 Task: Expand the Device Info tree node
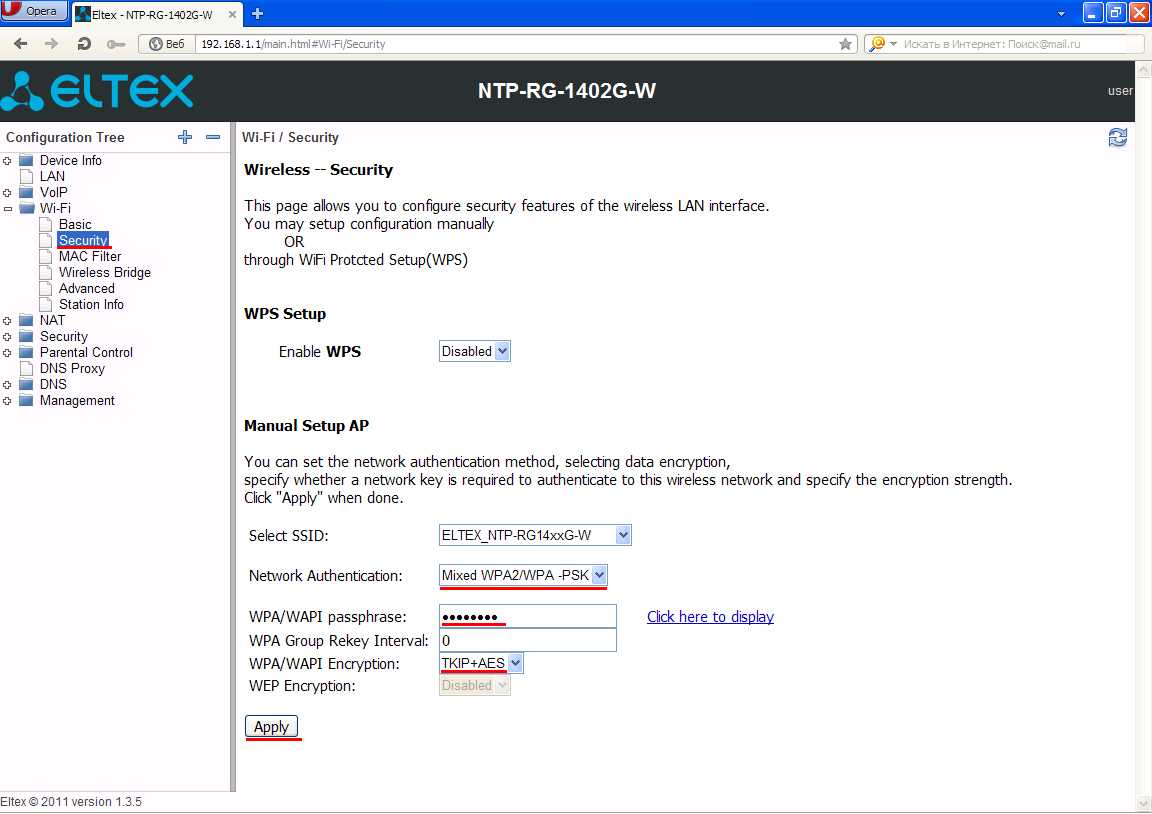click(8, 161)
